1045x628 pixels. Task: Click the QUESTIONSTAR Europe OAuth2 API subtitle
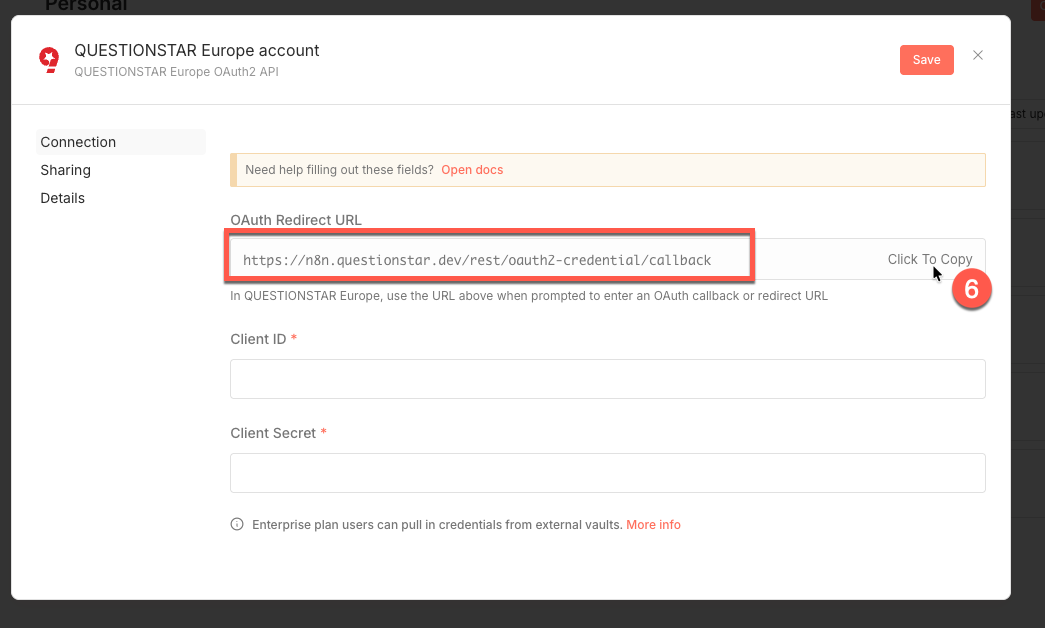click(x=177, y=71)
